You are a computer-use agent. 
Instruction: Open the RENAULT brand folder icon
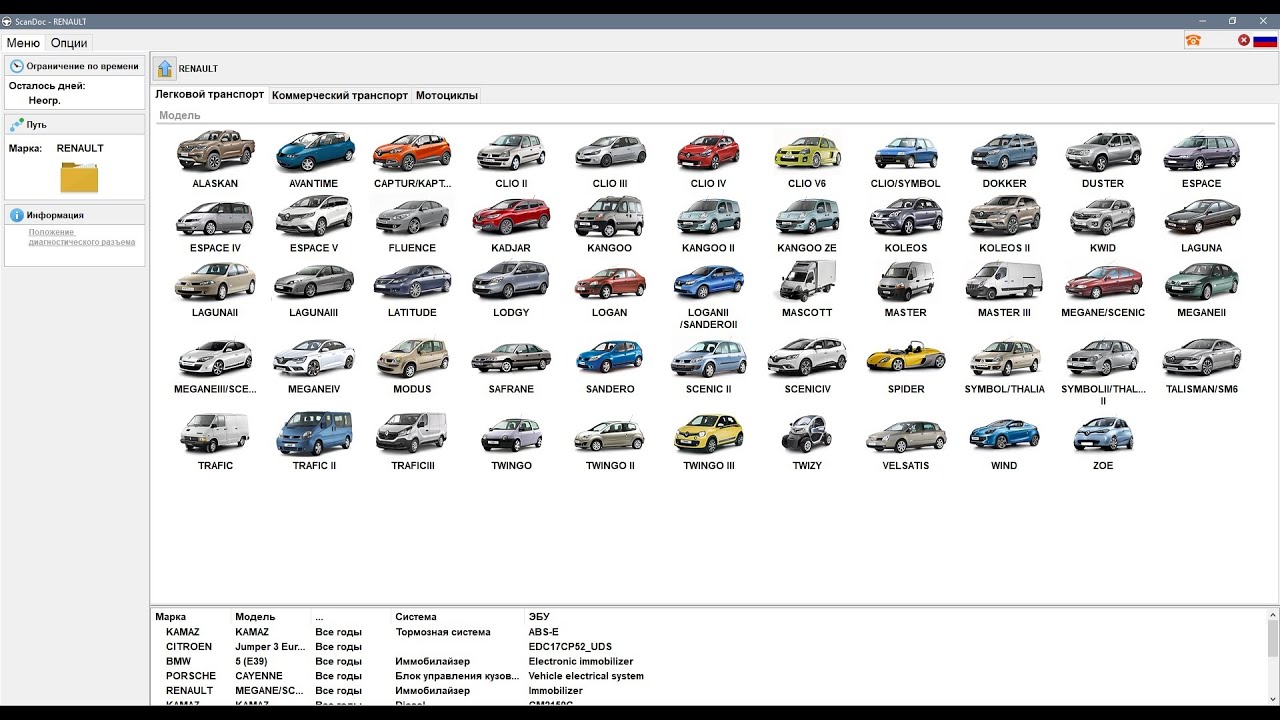point(79,177)
